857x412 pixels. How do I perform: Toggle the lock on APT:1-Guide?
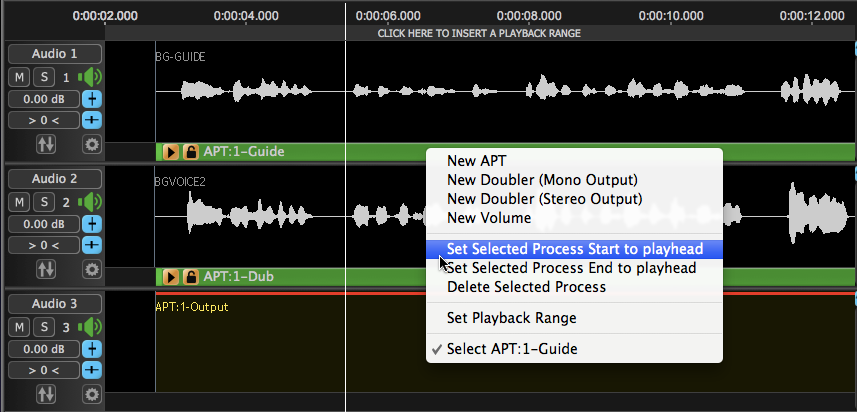point(190,152)
